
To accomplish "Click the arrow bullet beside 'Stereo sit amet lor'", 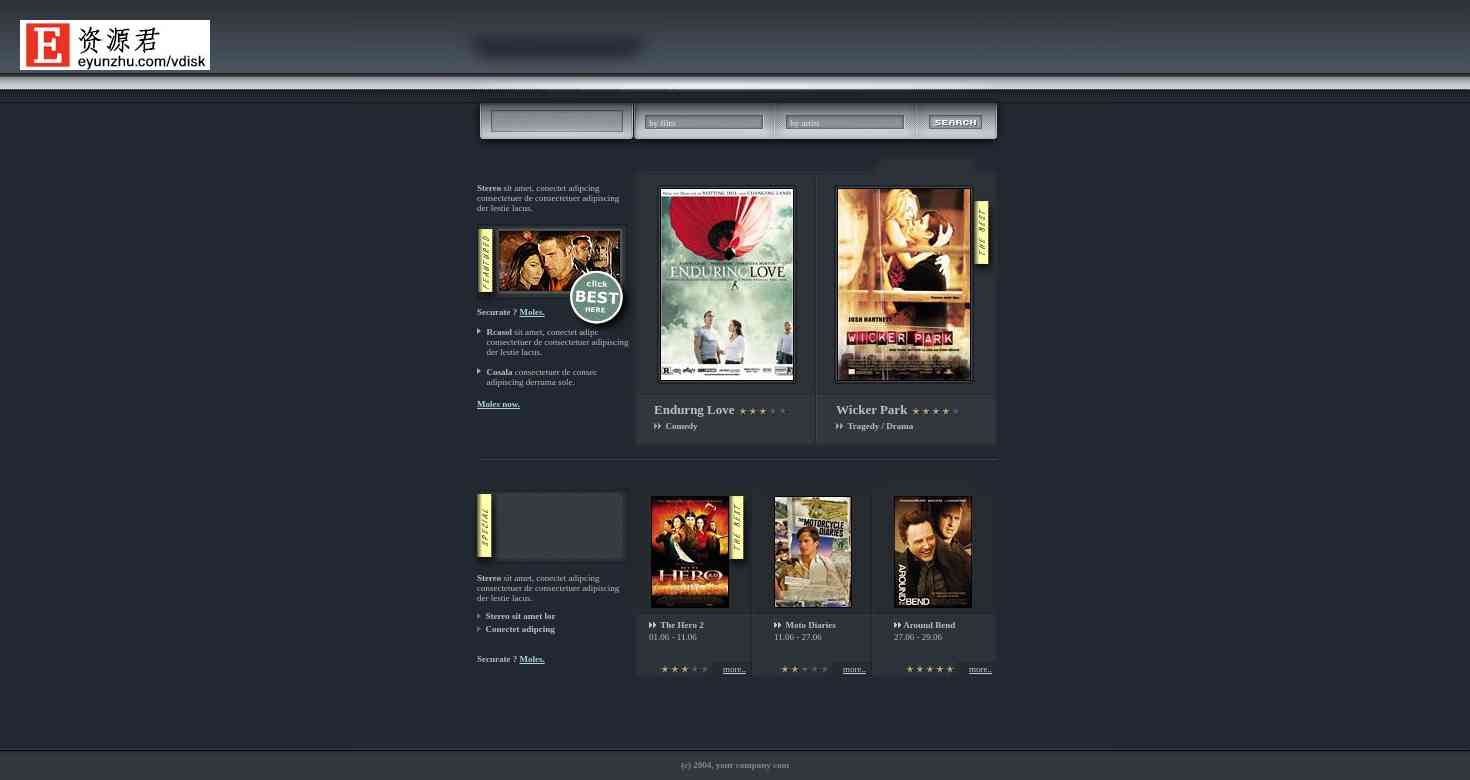I will pyautogui.click(x=479, y=616).
